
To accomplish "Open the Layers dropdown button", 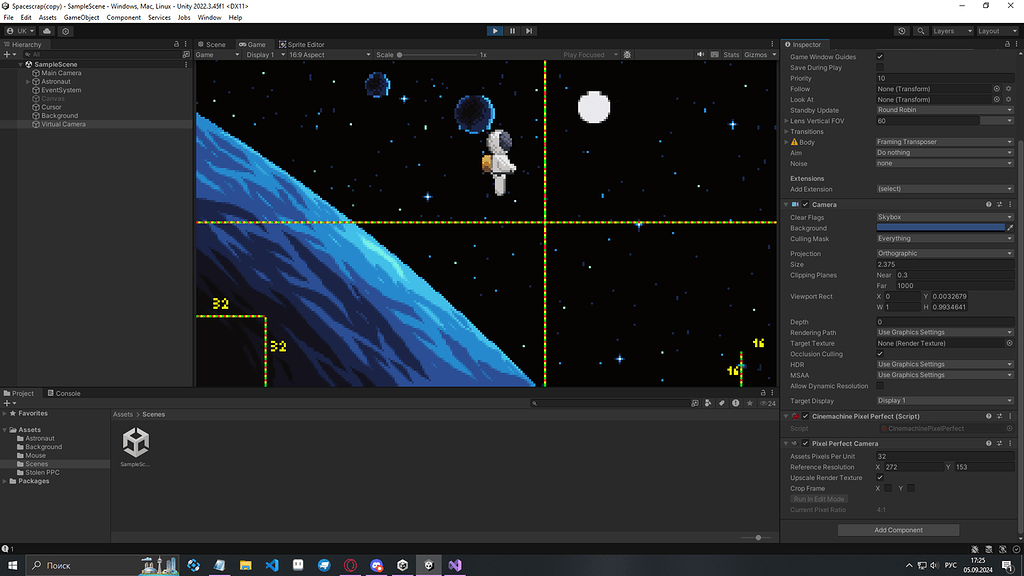I will coord(951,30).
